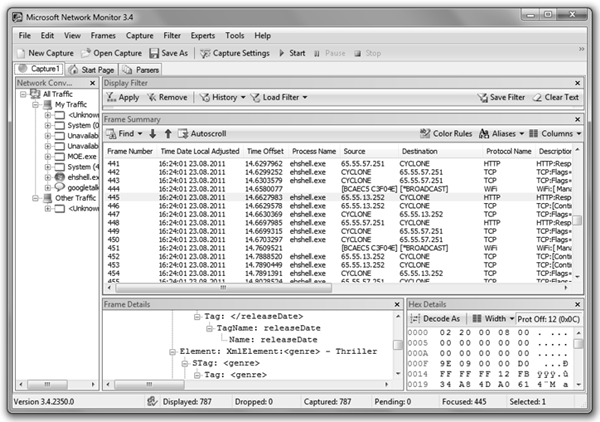600x422 pixels.
Task: Click the Prot Off: 12 button
Action: (548, 319)
